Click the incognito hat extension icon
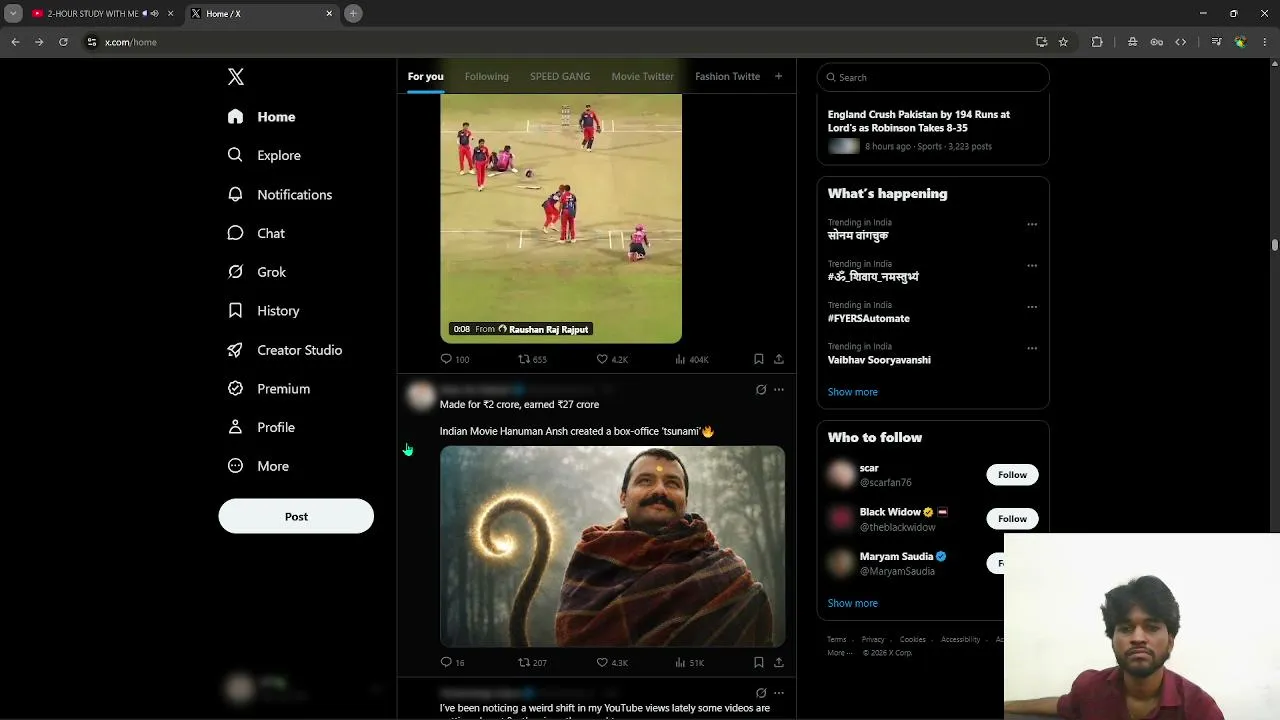 click(x=1132, y=42)
